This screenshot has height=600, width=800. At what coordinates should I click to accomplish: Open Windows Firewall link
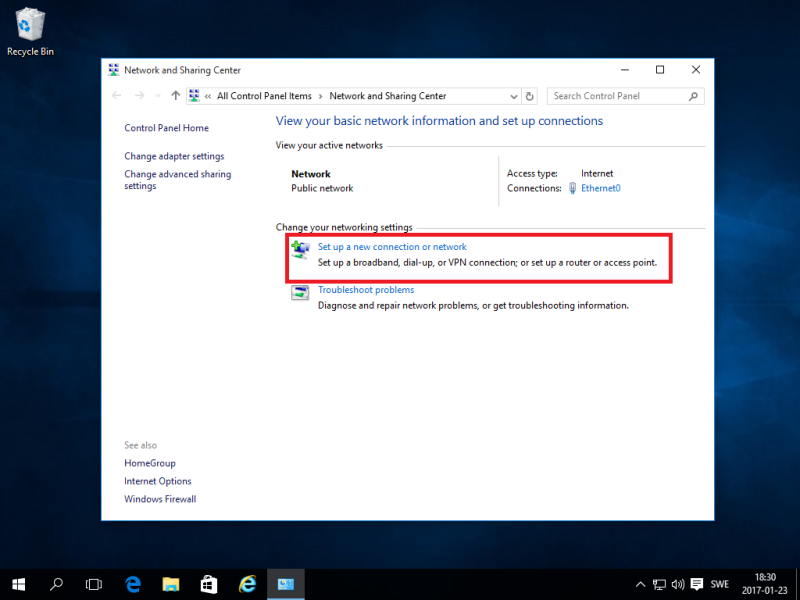[160, 499]
